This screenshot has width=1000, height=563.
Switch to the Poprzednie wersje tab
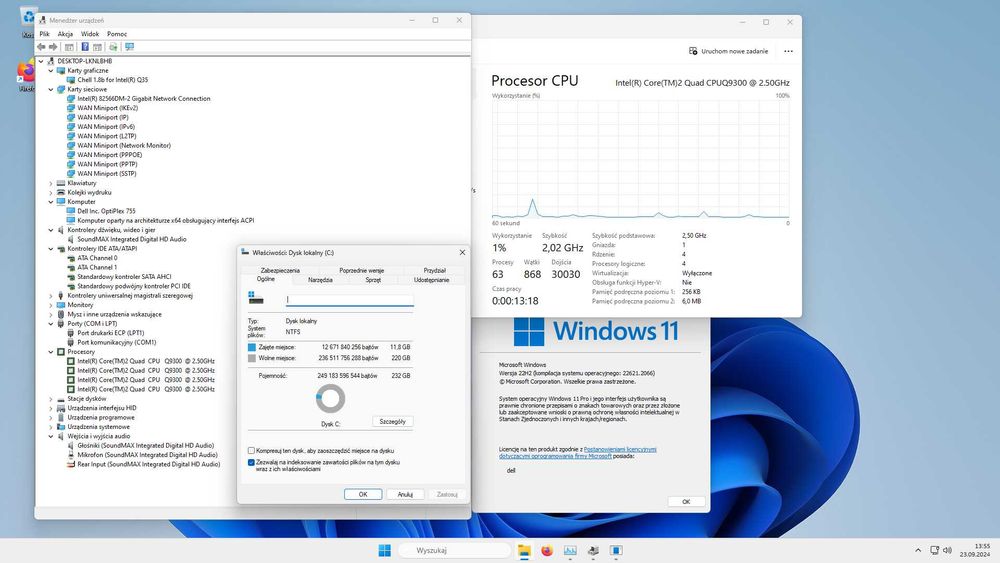(x=362, y=270)
